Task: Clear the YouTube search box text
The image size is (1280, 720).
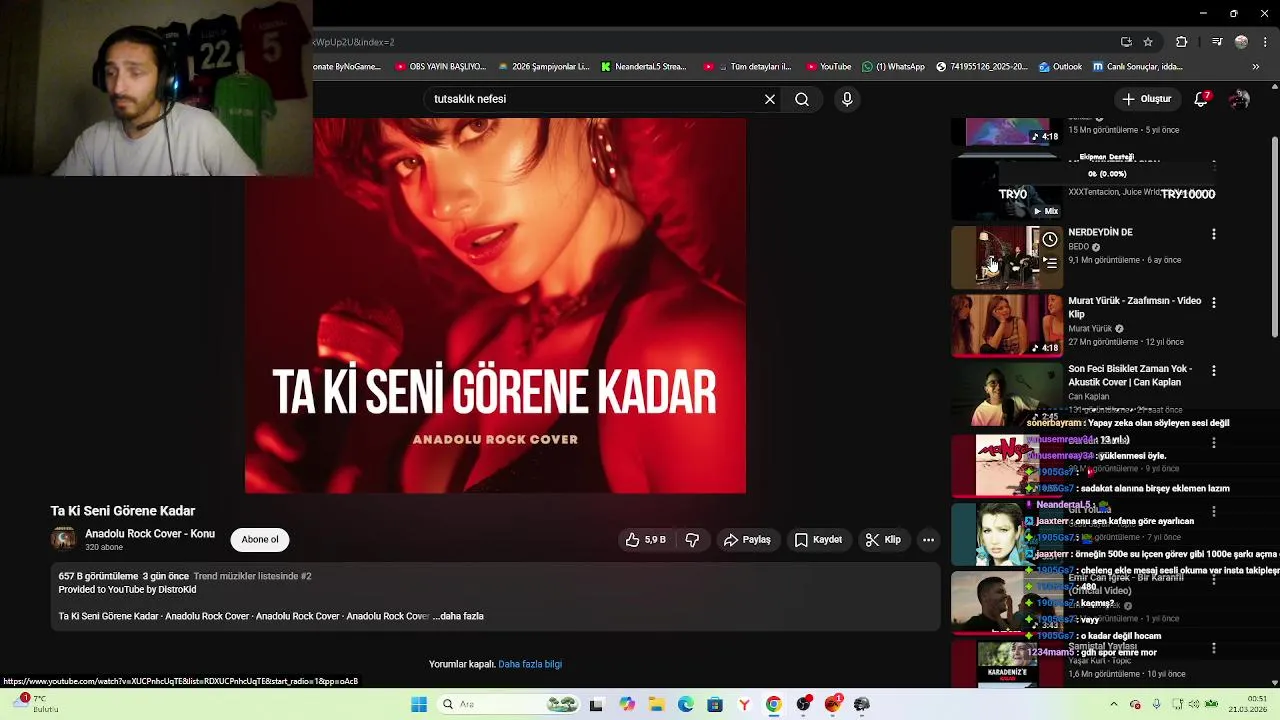Action: tap(770, 99)
